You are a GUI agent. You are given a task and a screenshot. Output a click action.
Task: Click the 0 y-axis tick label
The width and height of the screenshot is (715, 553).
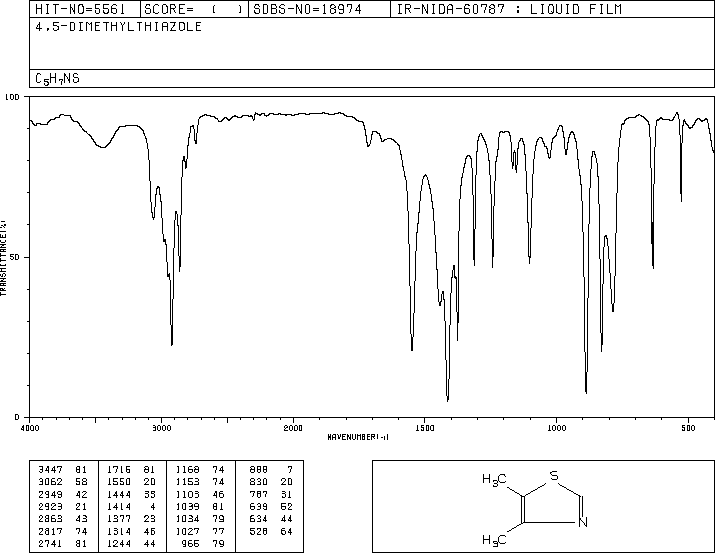click(x=17, y=417)
